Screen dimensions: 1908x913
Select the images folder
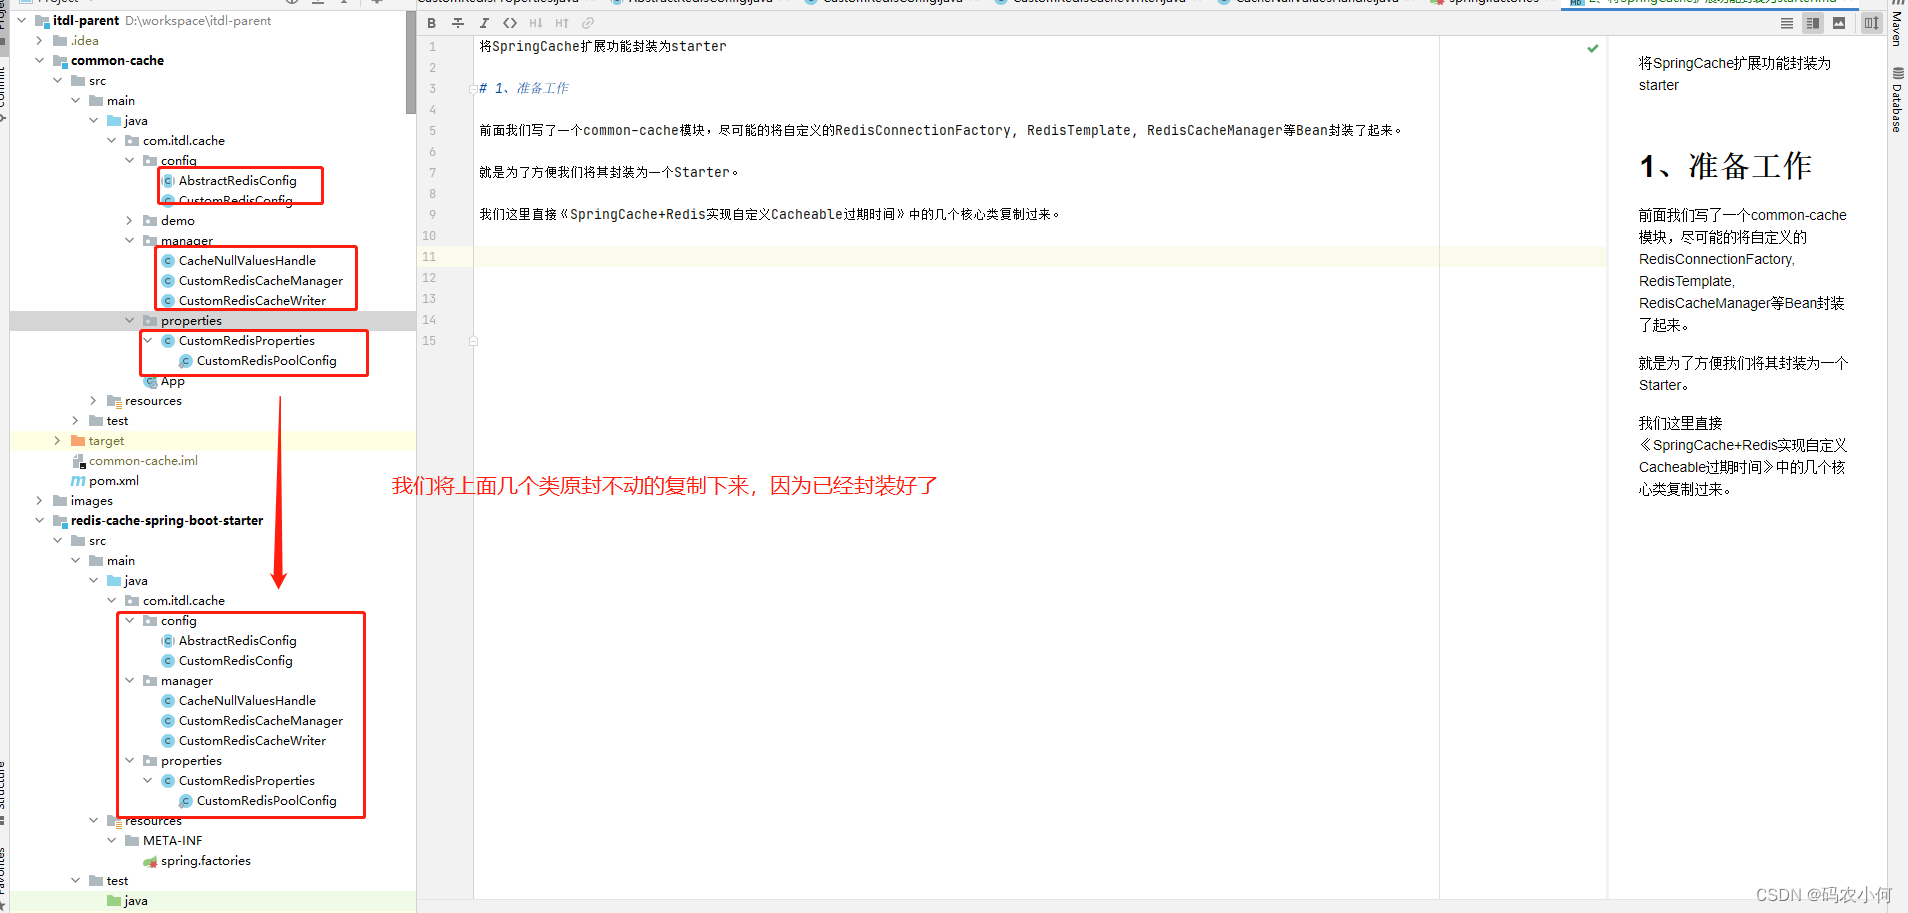[x=91, y=500]
